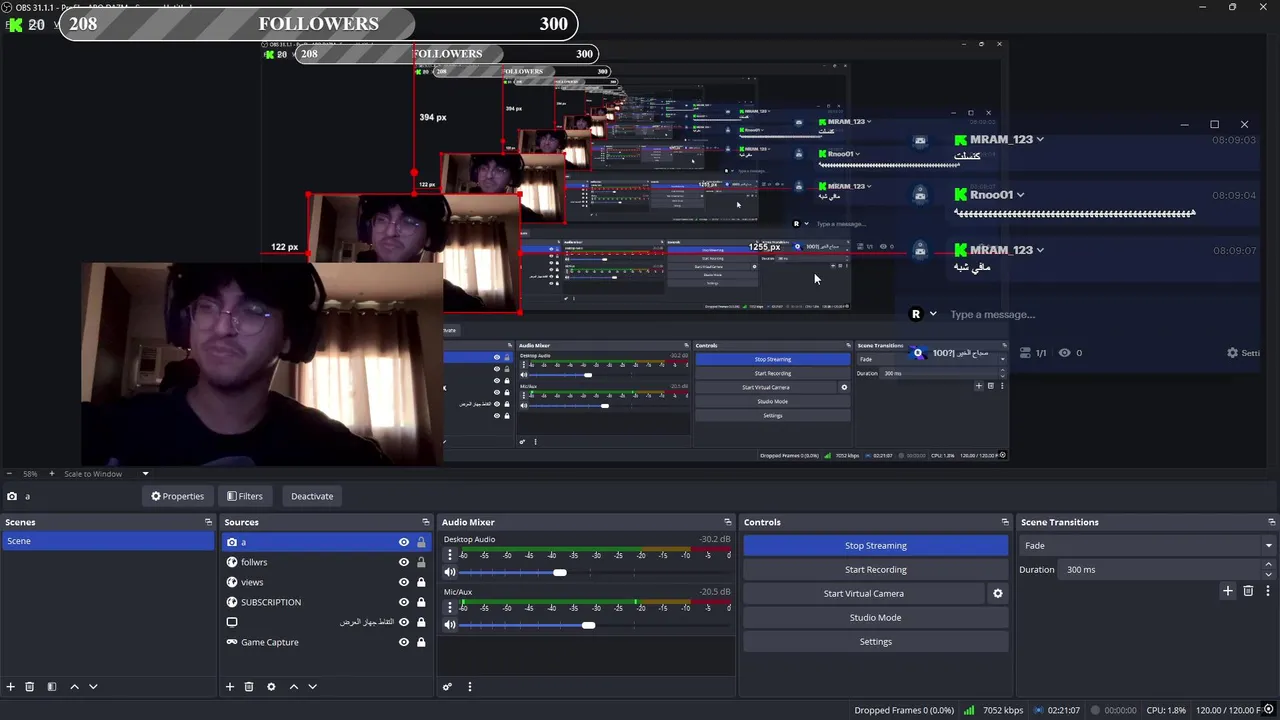Add a new scene with the plus icon in Scenes
Viewport: 1280px width, 720px height.
click(11, 687)
